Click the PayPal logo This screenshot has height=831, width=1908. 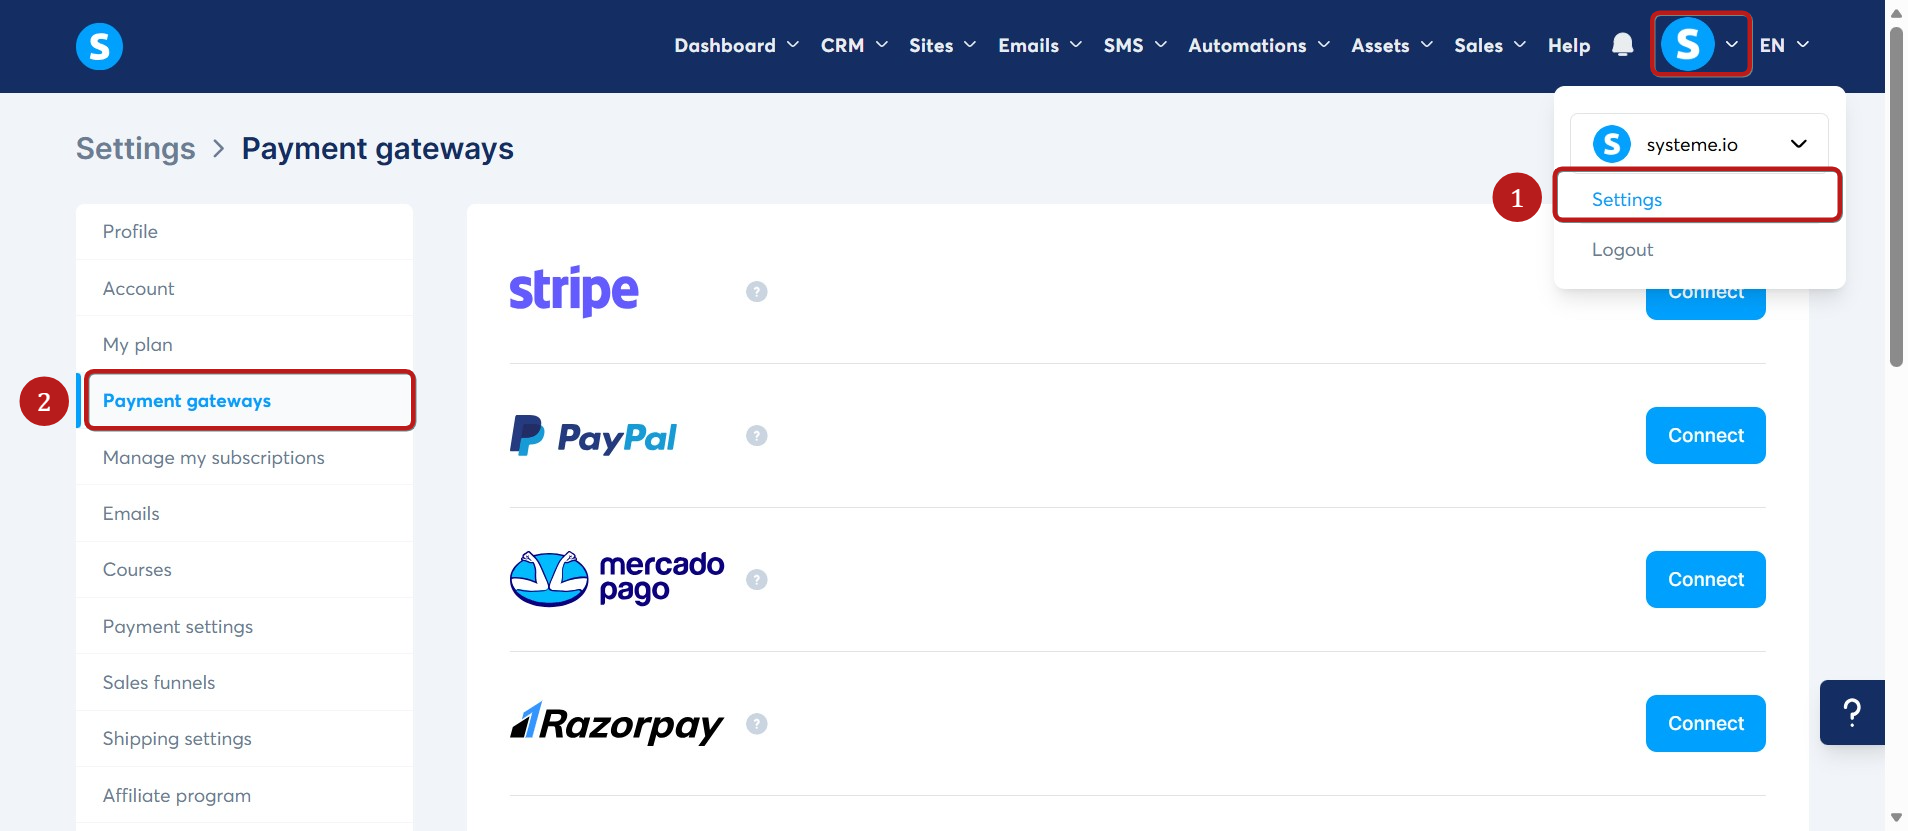(593, 436)
